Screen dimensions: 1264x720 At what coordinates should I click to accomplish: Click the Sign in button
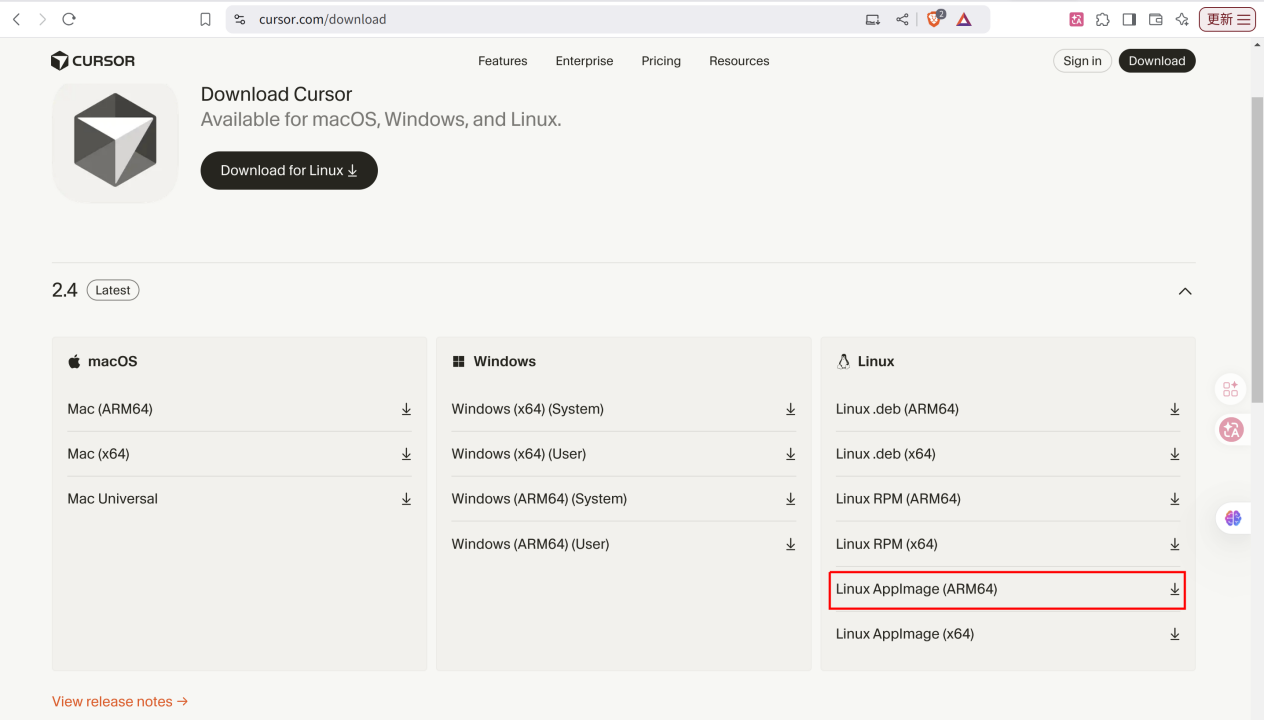[1082, 61]
